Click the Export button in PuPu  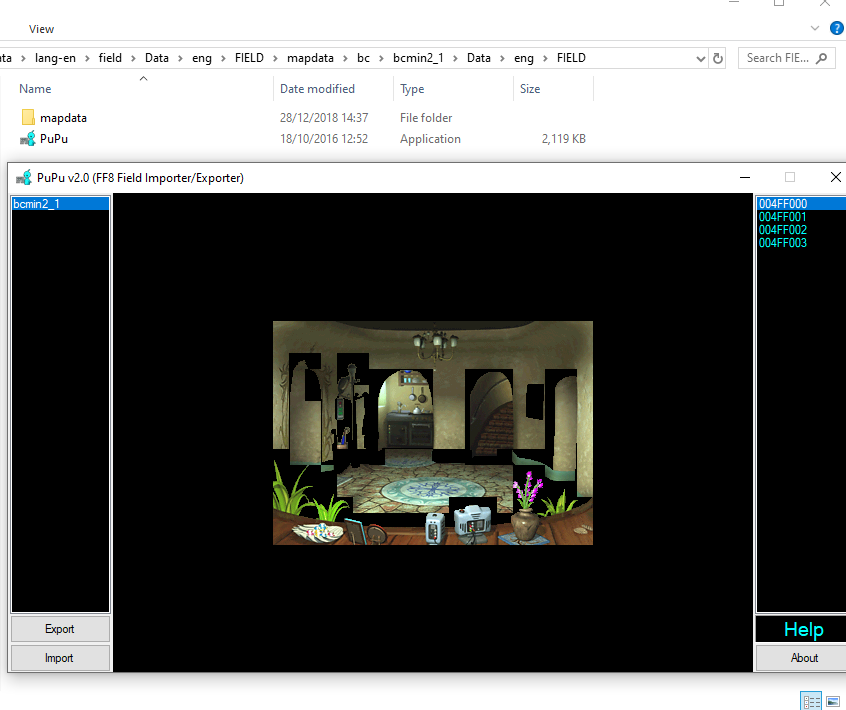[x=60, y=629]
